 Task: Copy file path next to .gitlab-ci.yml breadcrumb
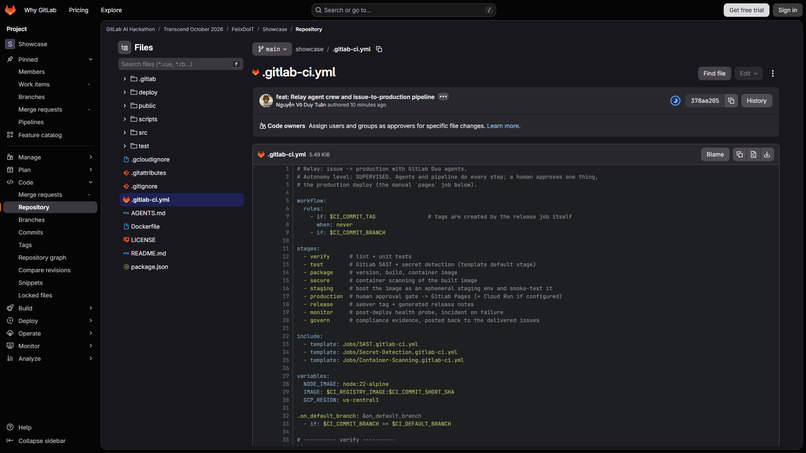pos(379,49)
